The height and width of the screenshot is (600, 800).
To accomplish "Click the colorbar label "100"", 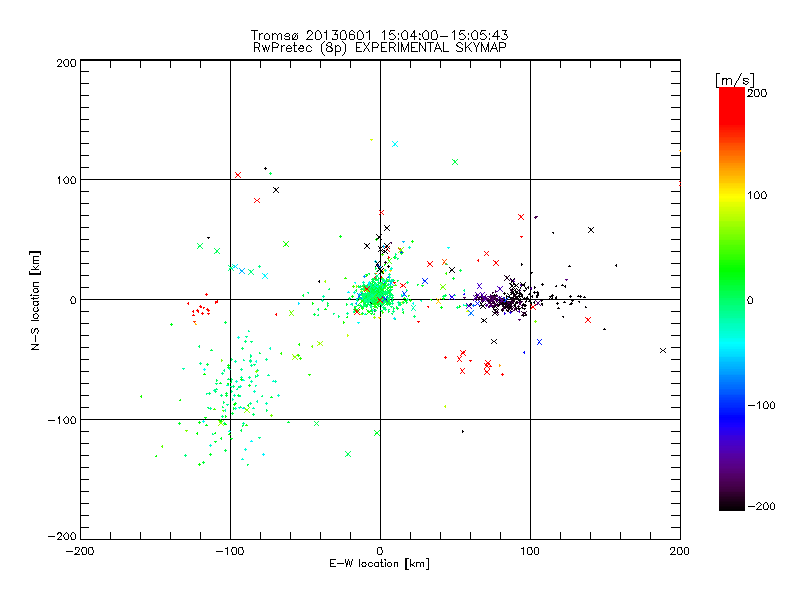I will [757, 195].
